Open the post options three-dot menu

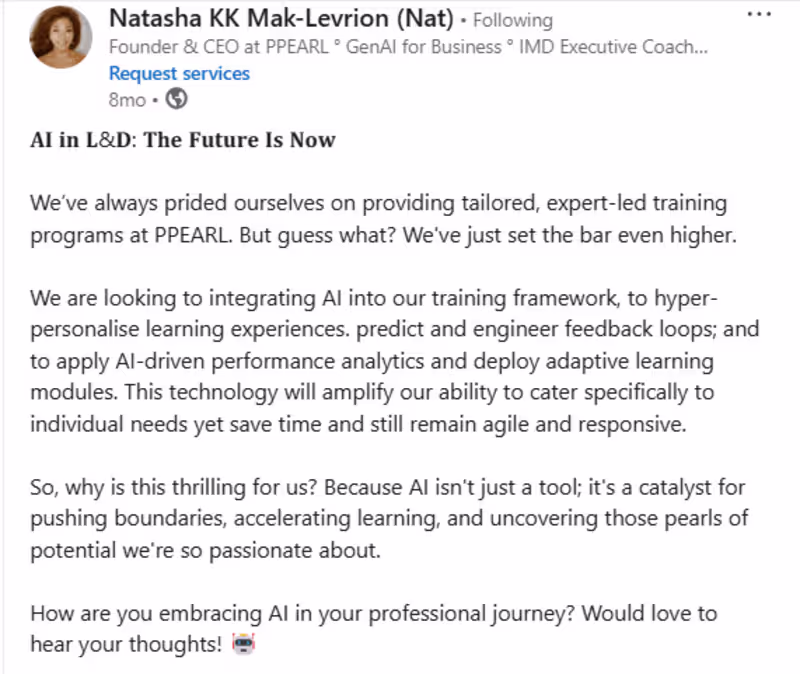(757, 12)
